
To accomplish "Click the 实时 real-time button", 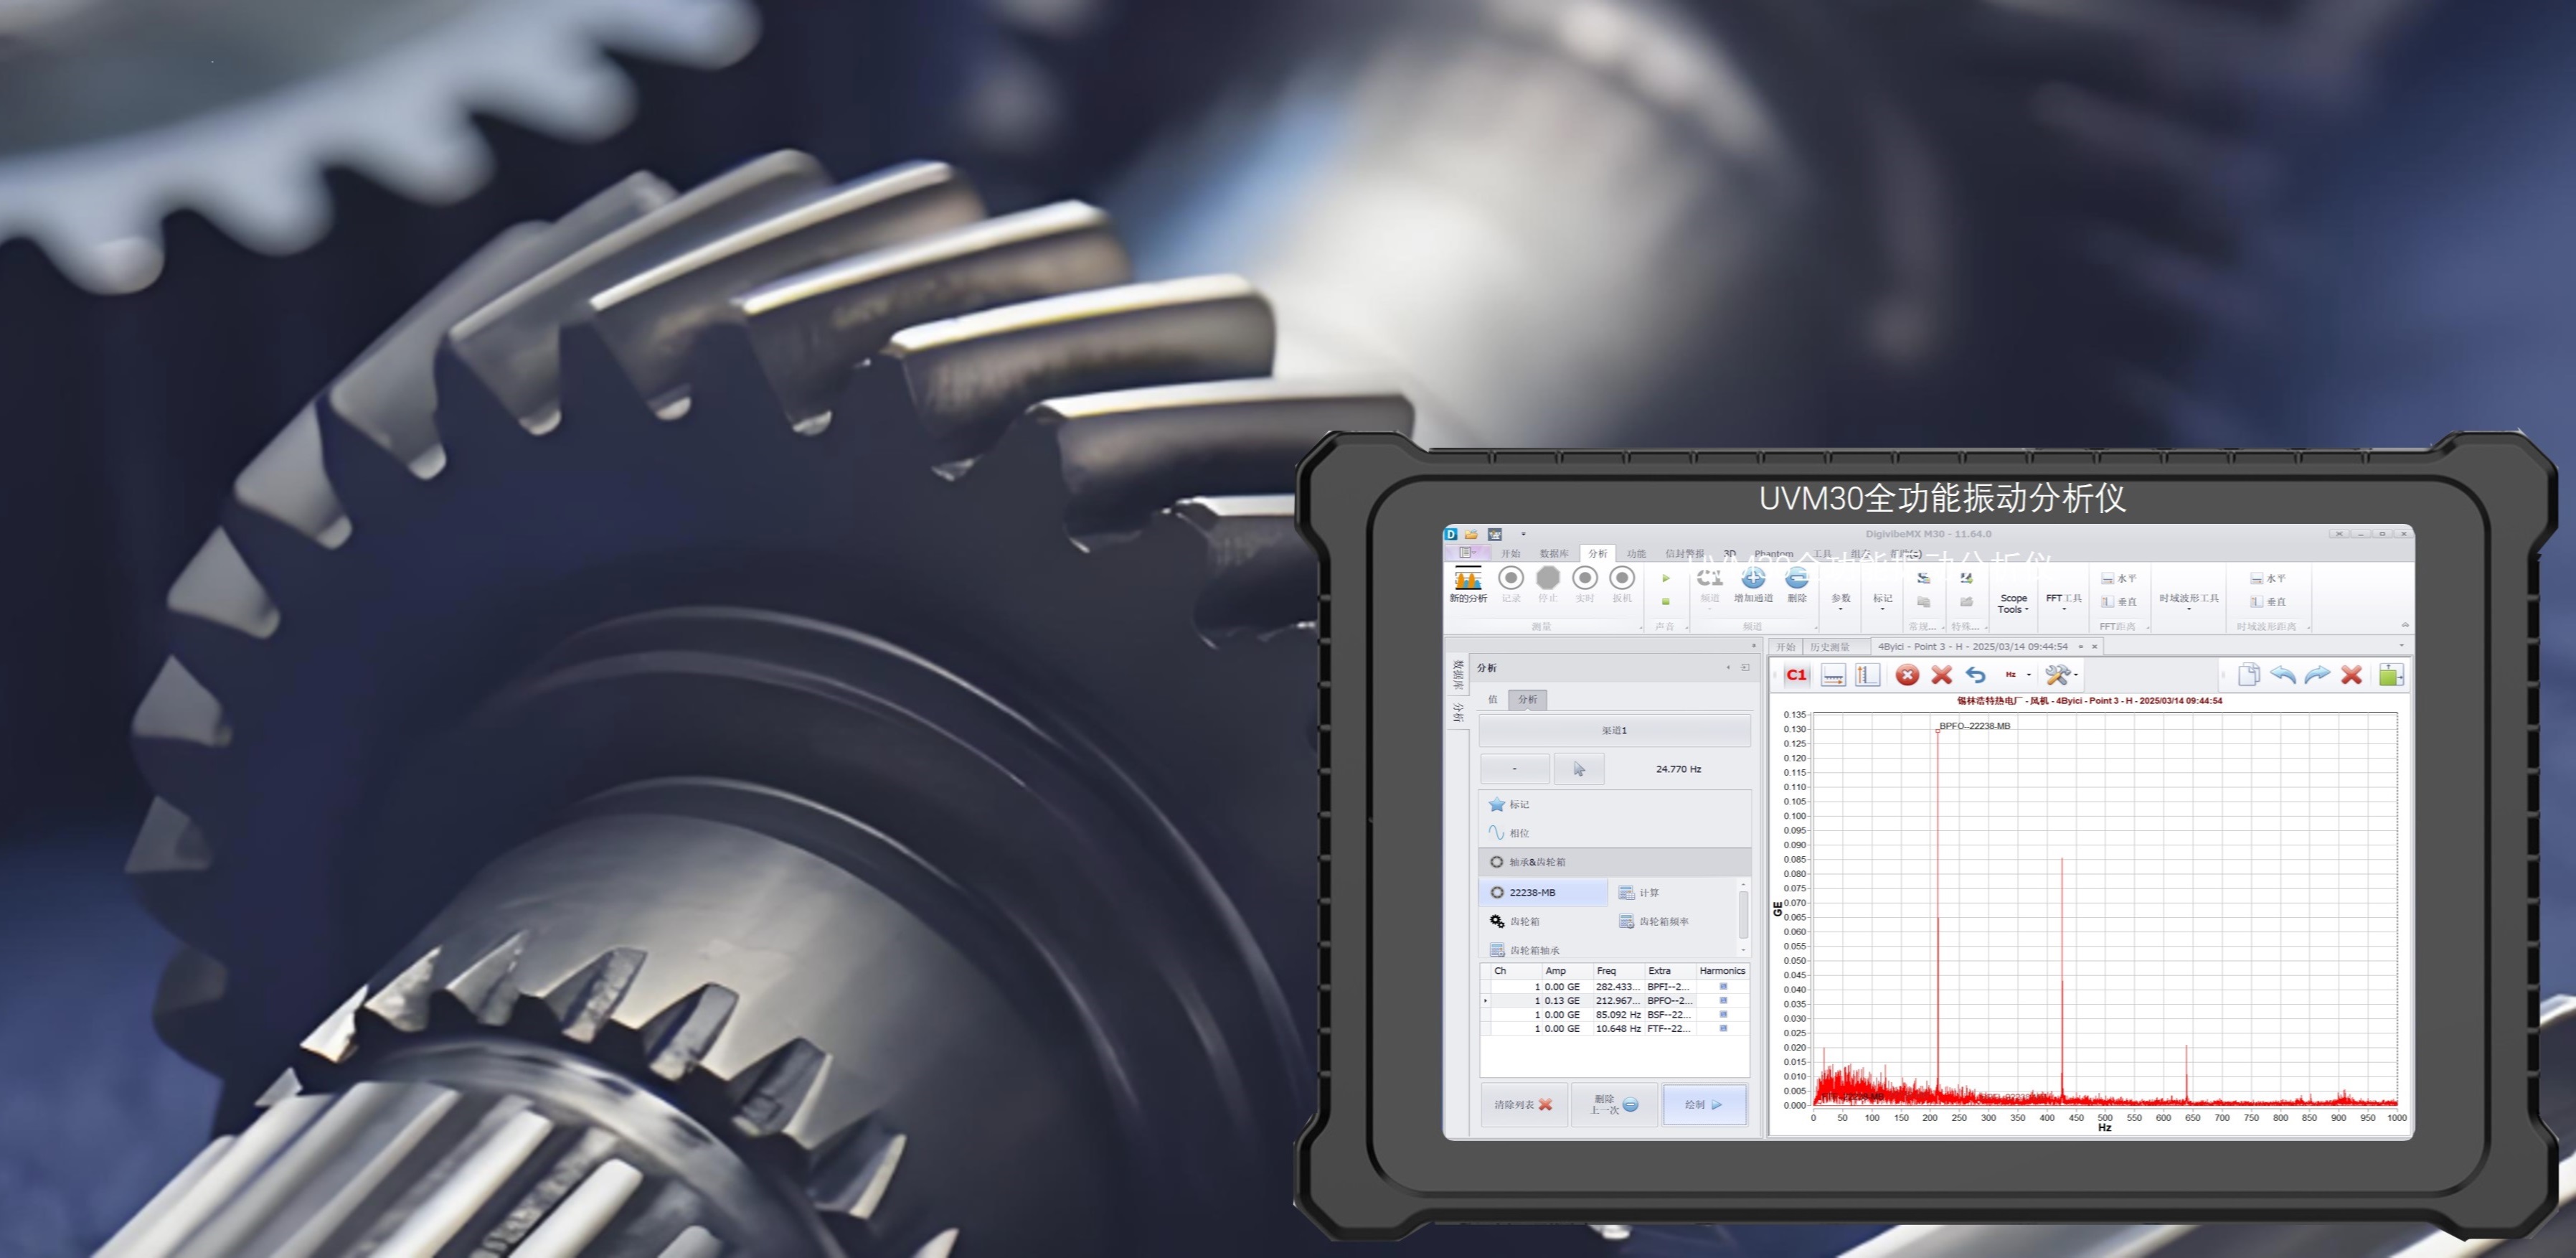I will tap(1585, 585).
